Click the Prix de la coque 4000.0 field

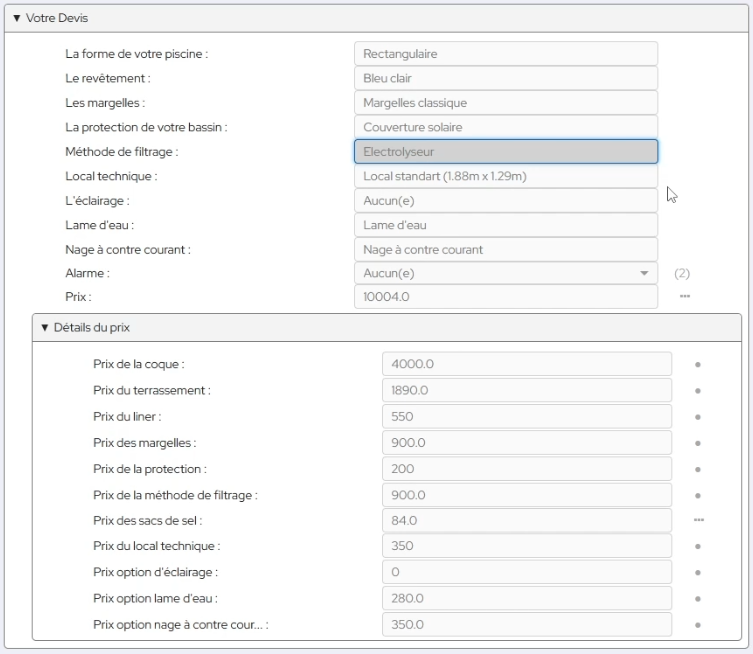[x=527, y=364]
